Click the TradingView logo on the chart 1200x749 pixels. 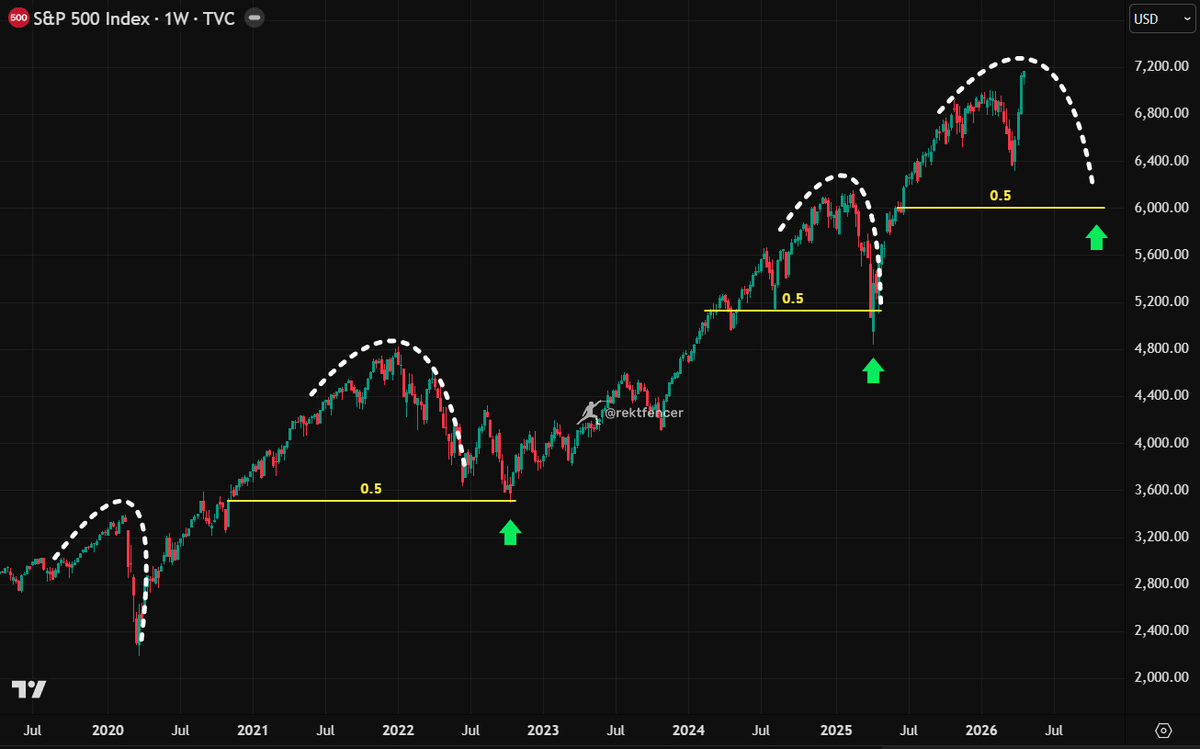pyautogui.click(x=29, y=689)
